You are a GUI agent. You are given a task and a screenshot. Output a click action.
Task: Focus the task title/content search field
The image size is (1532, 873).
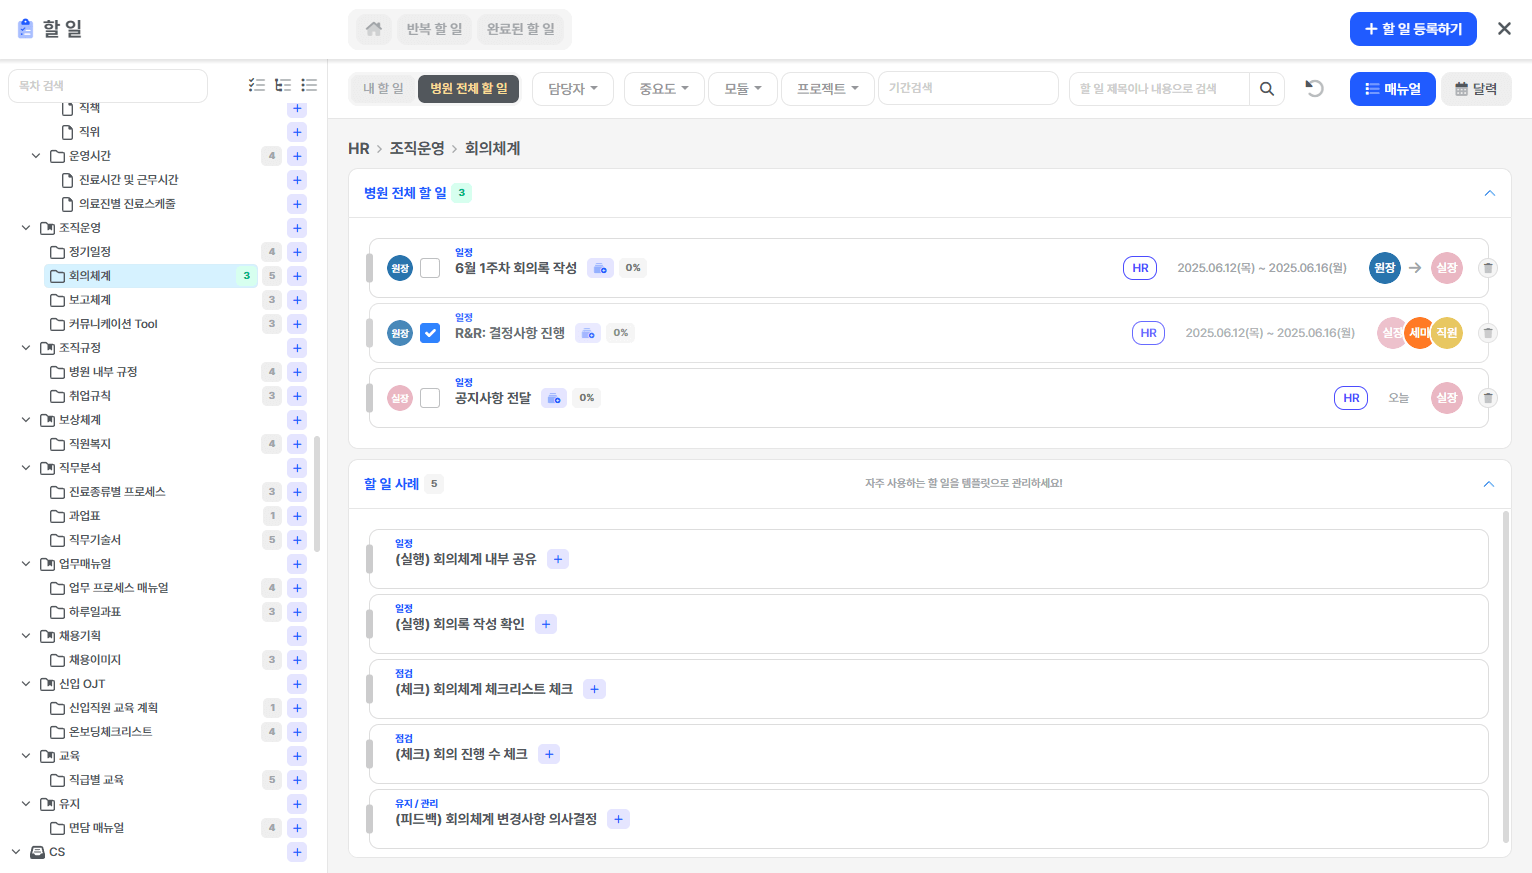pos(1159,89)
